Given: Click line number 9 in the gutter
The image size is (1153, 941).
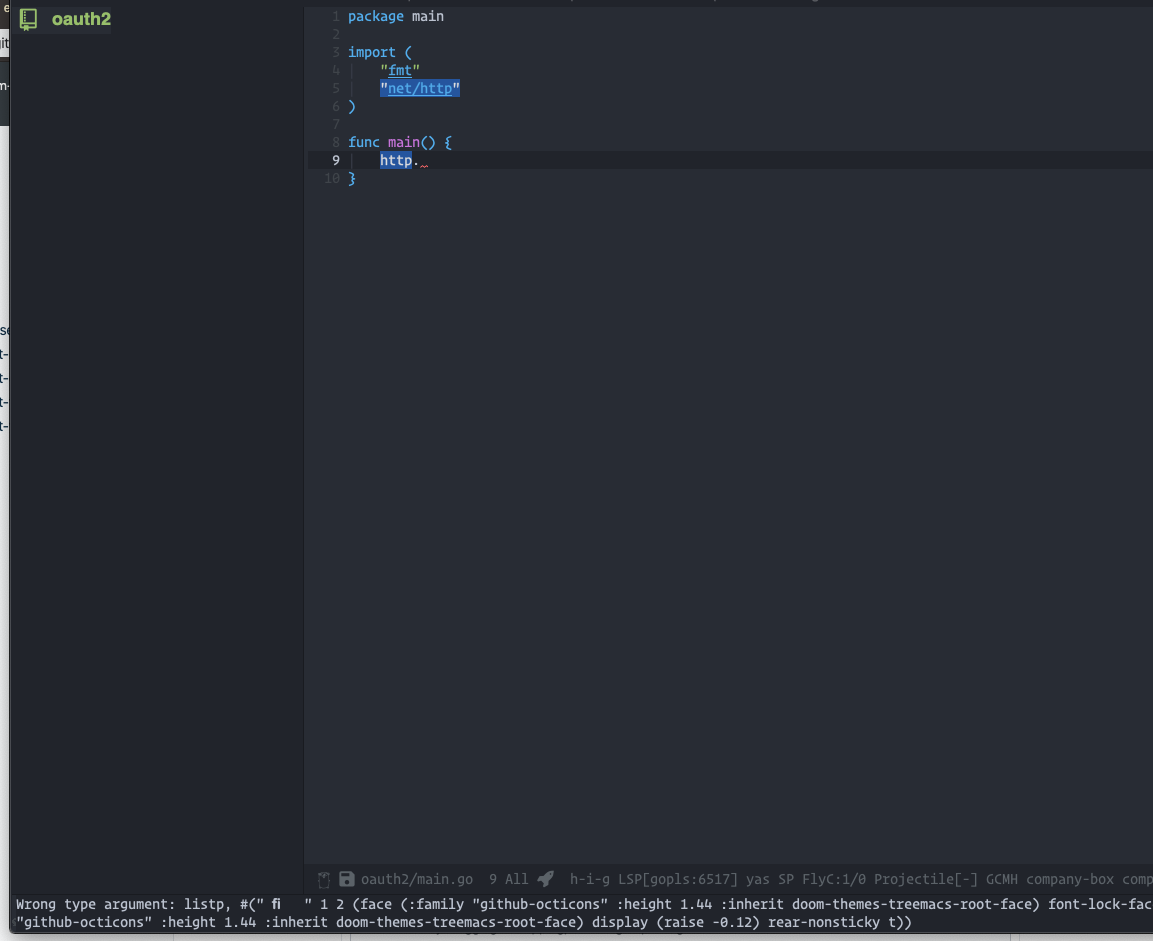Looking at the screenshot, I should [x=335, y=160].
